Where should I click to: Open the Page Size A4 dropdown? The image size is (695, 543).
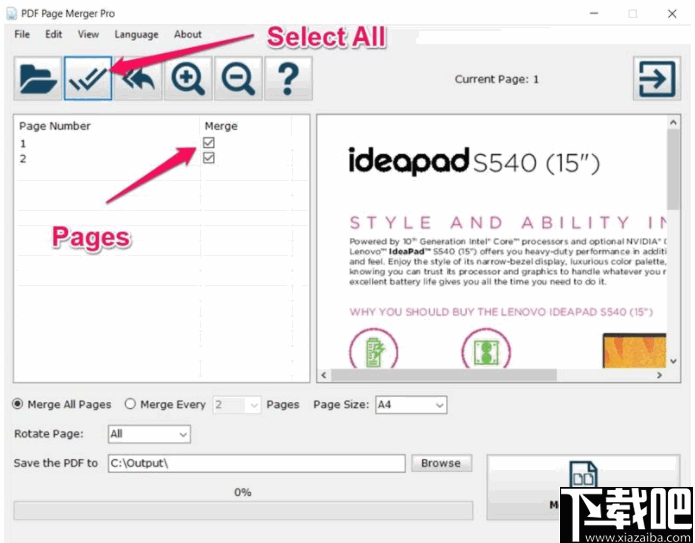pyautogui.click(x=411, y=405)
